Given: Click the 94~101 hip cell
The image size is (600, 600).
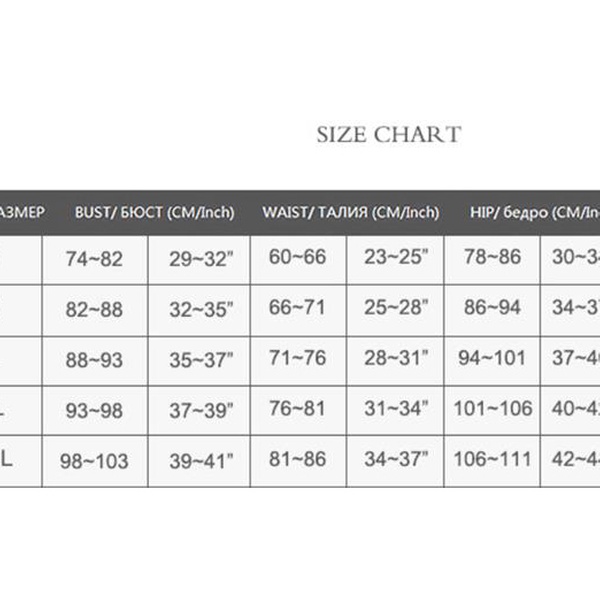Looking at the screenshot, I should point(492,358).
